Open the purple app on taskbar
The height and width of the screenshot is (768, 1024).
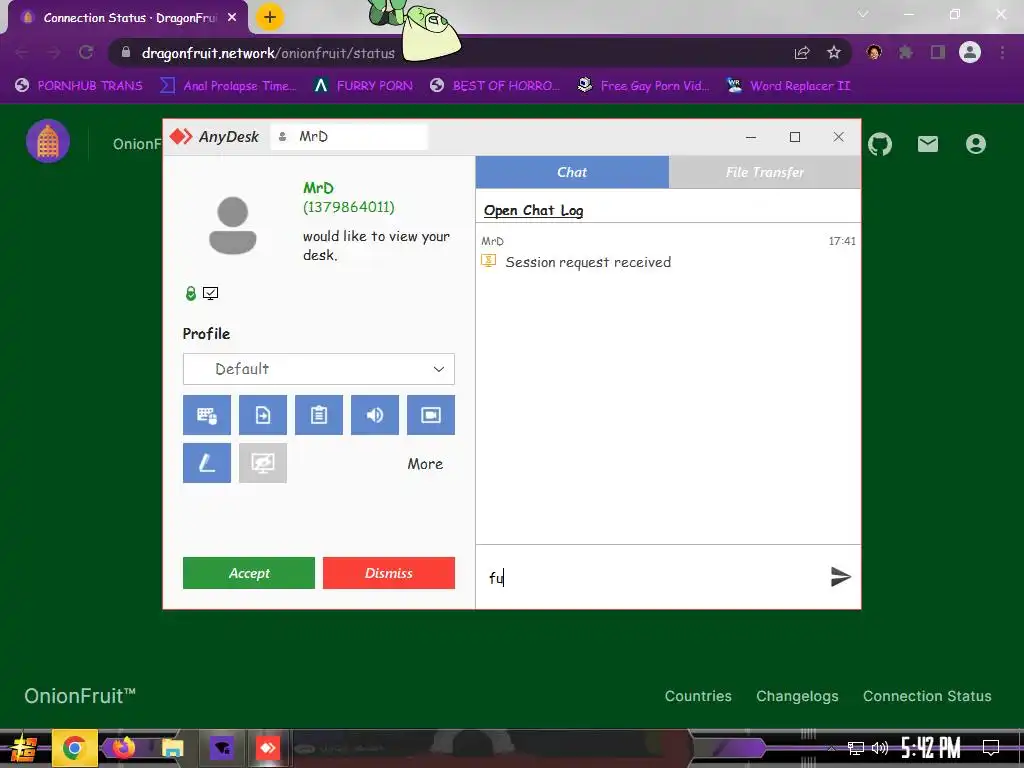click(x=221, y=748)
